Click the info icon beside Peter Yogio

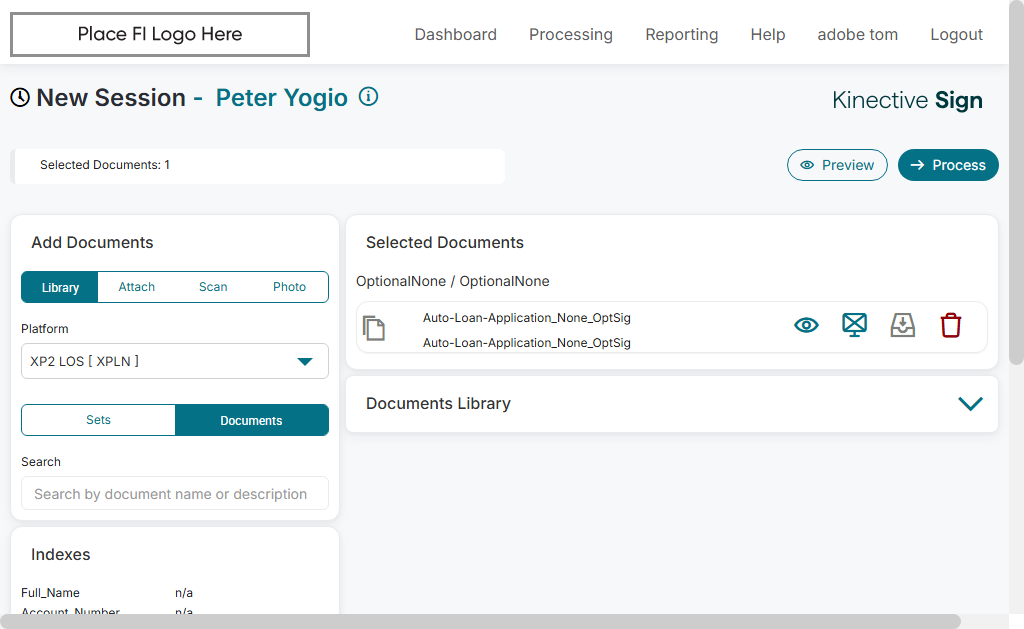(368, 97)
